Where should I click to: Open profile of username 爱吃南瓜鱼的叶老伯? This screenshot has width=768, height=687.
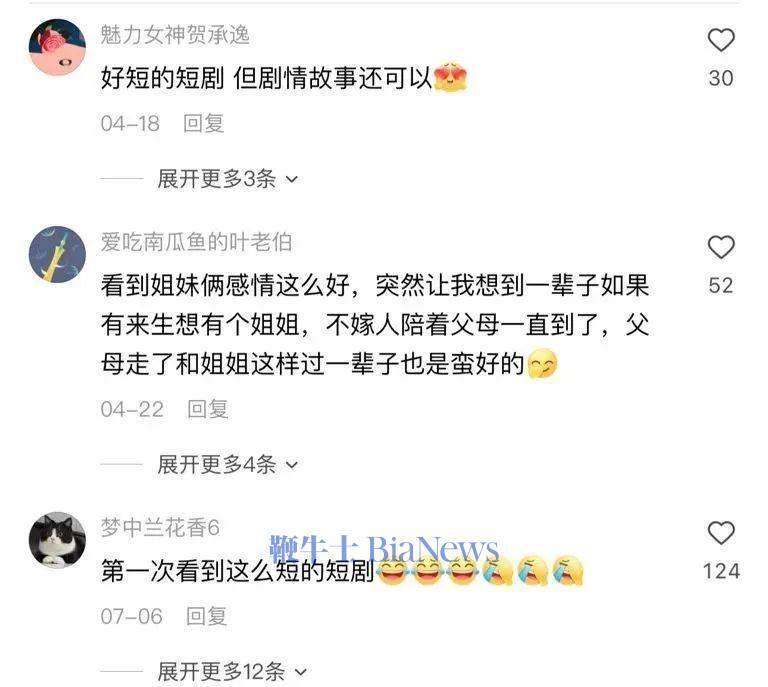click(x=196, y=242)
